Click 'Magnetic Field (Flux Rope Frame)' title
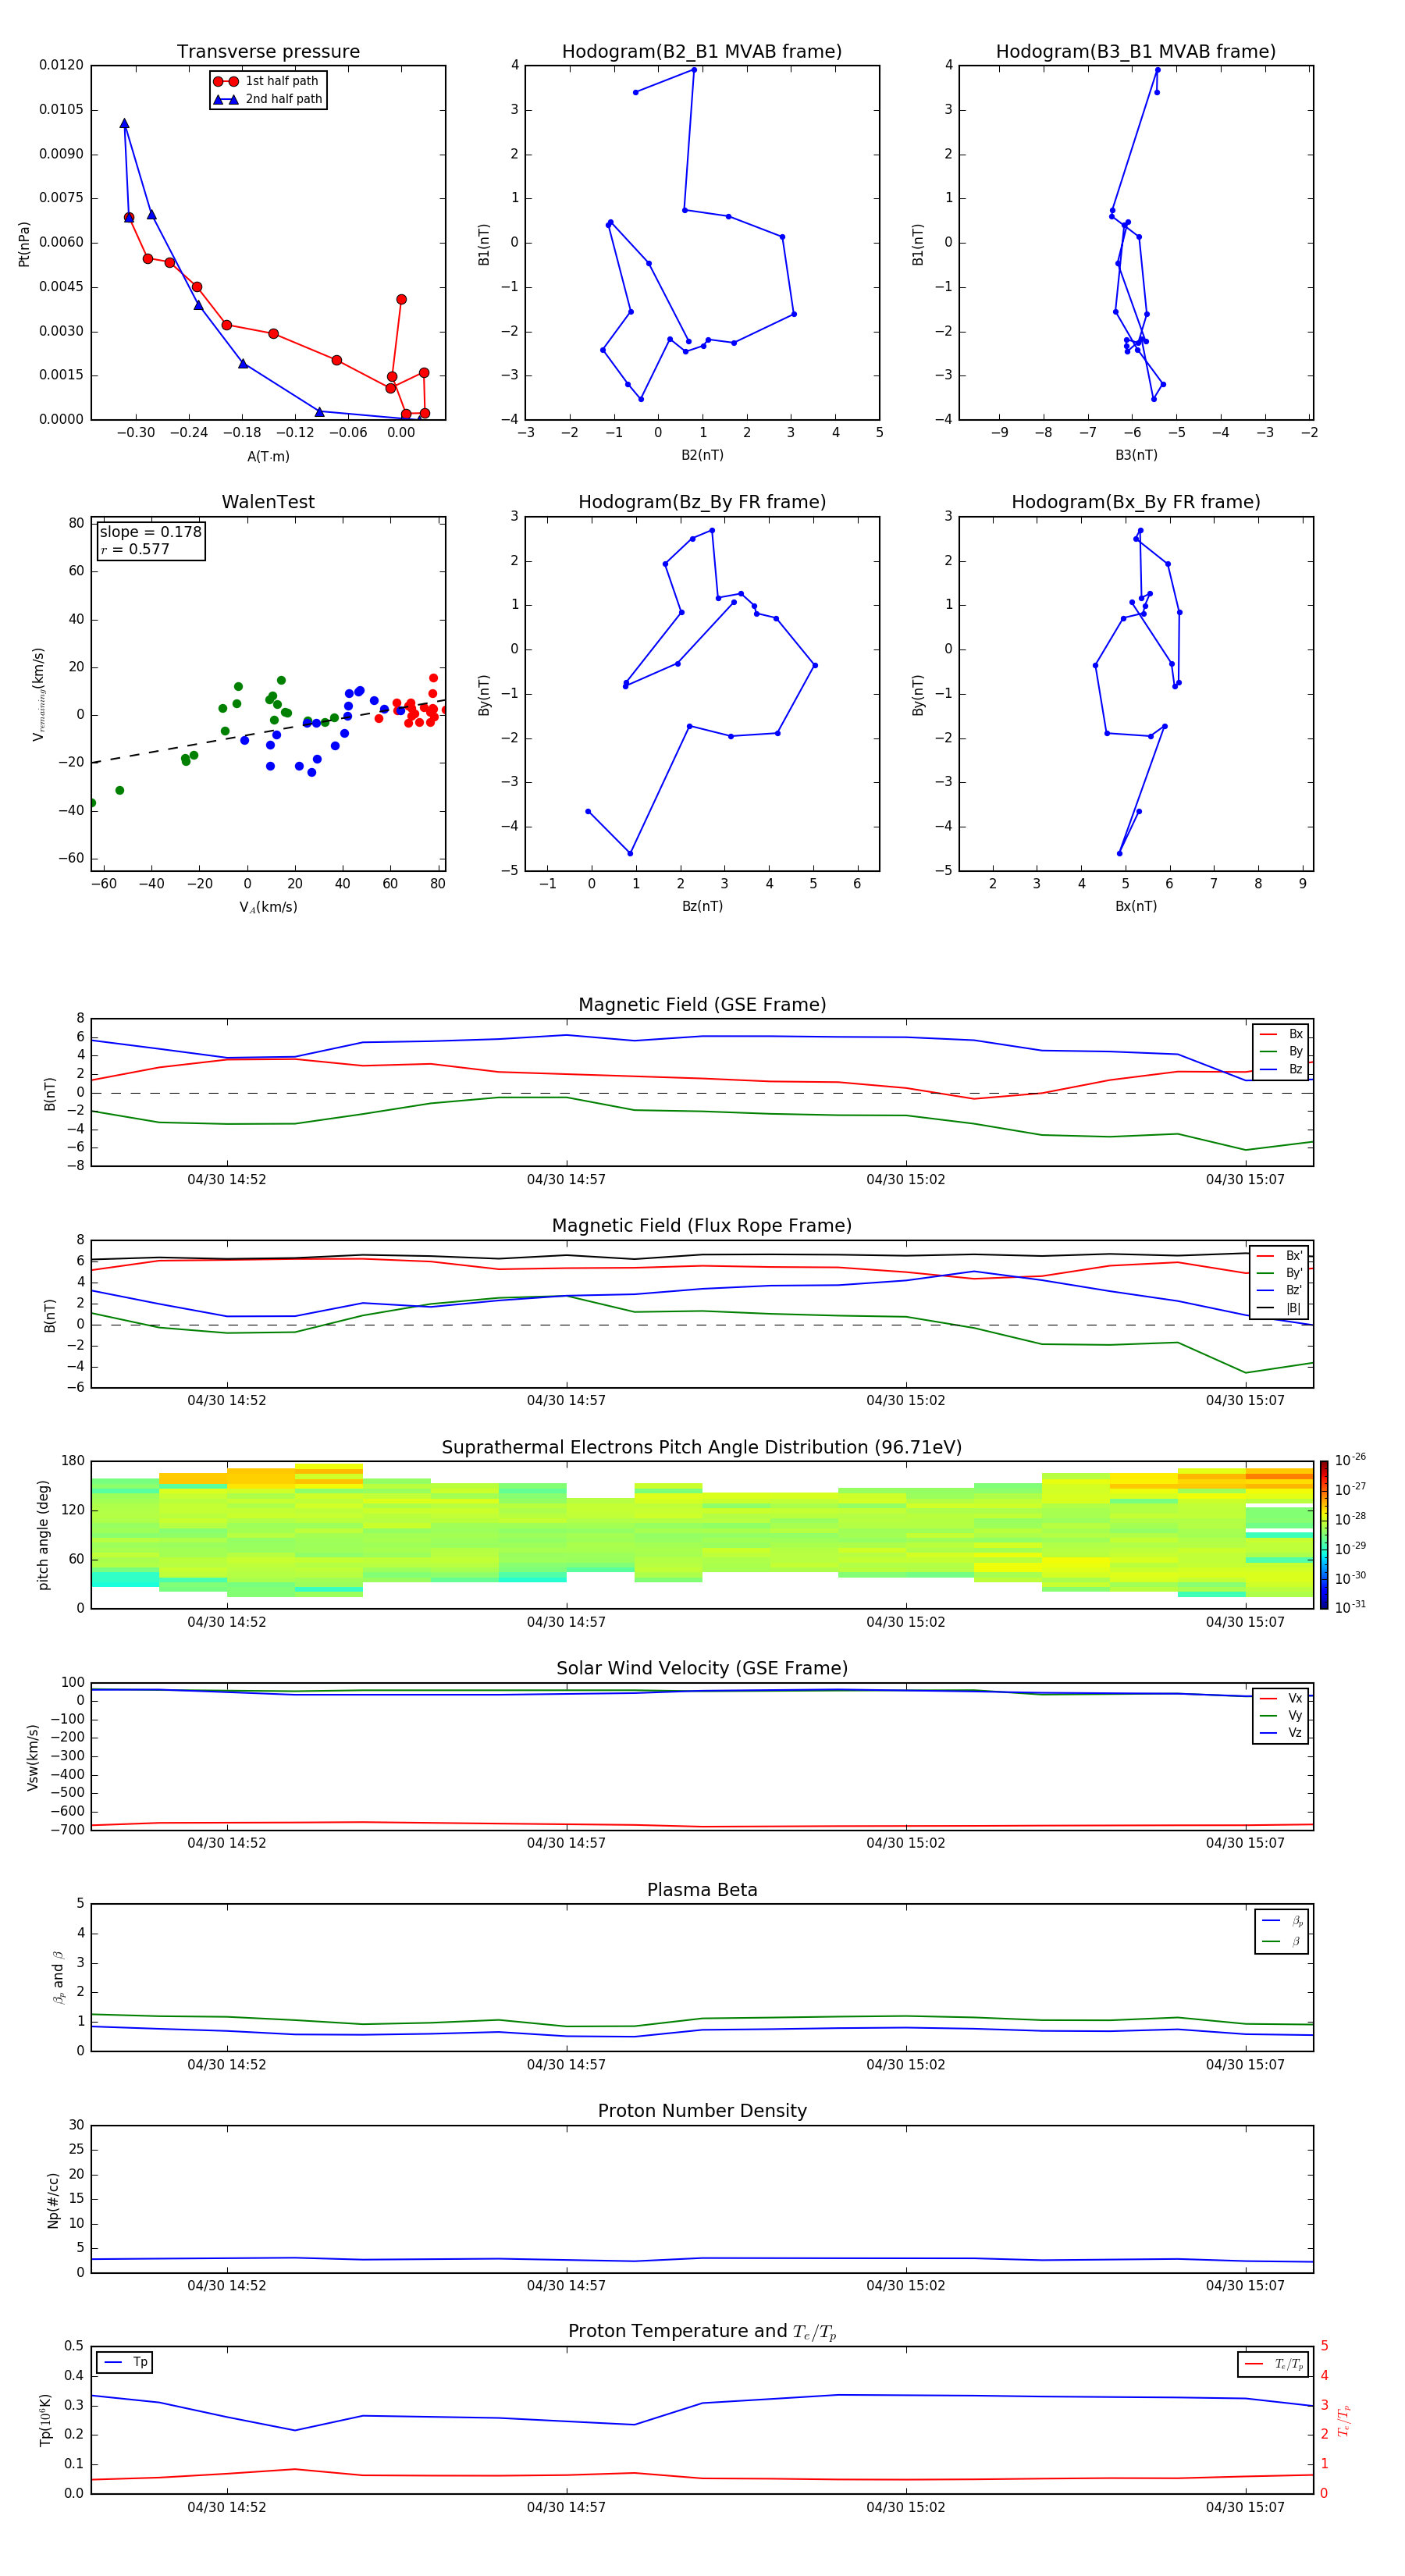Screen dimensions: 1405x2576 pos(702,1226)
